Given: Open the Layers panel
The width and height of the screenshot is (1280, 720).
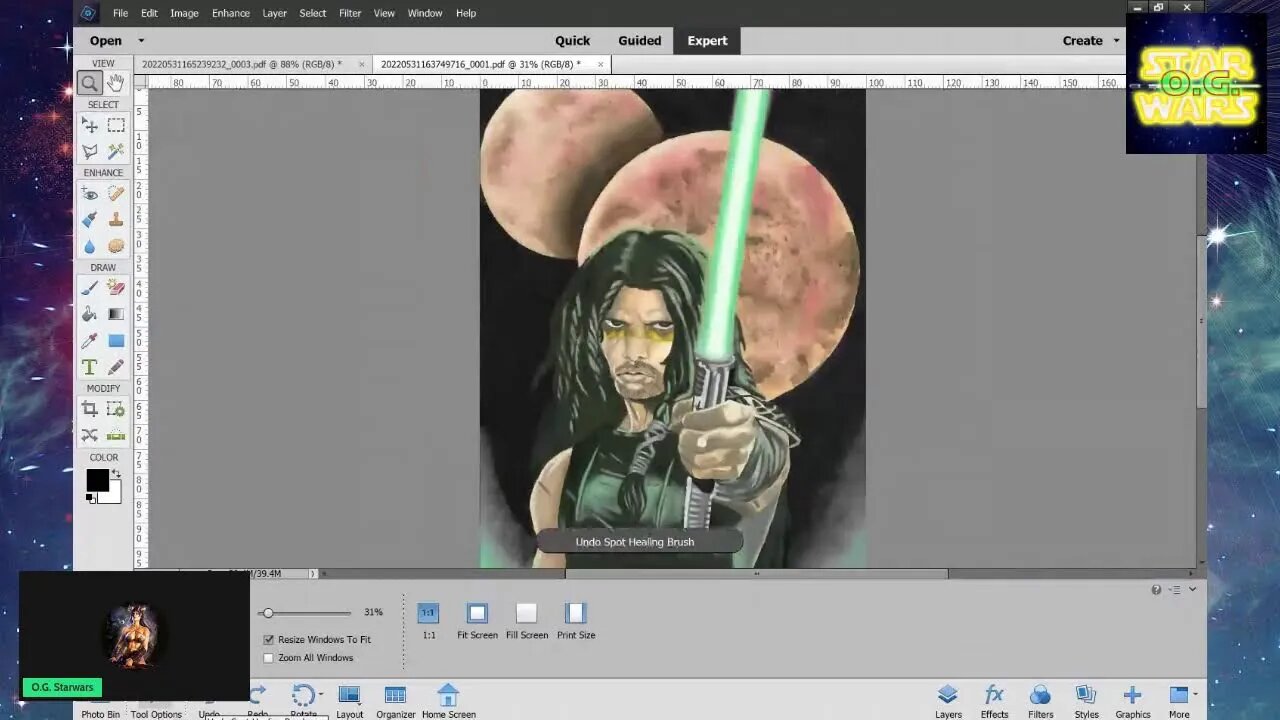Looking at the screenshot, I should click(948, 701).
